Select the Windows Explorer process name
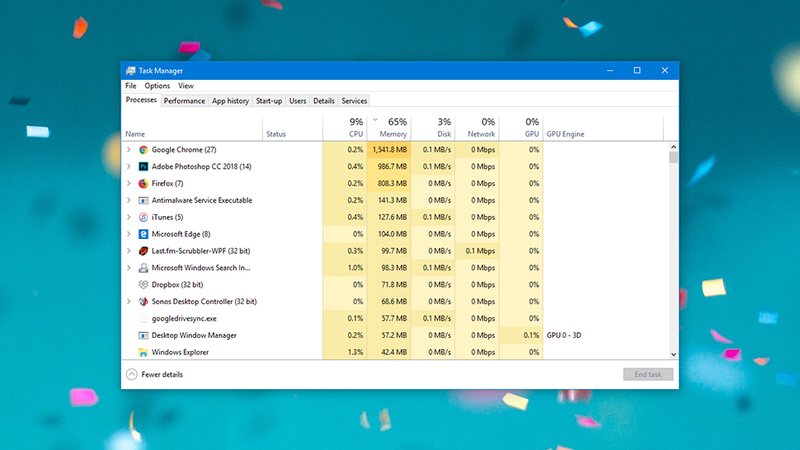 click(x=180, y=352)
